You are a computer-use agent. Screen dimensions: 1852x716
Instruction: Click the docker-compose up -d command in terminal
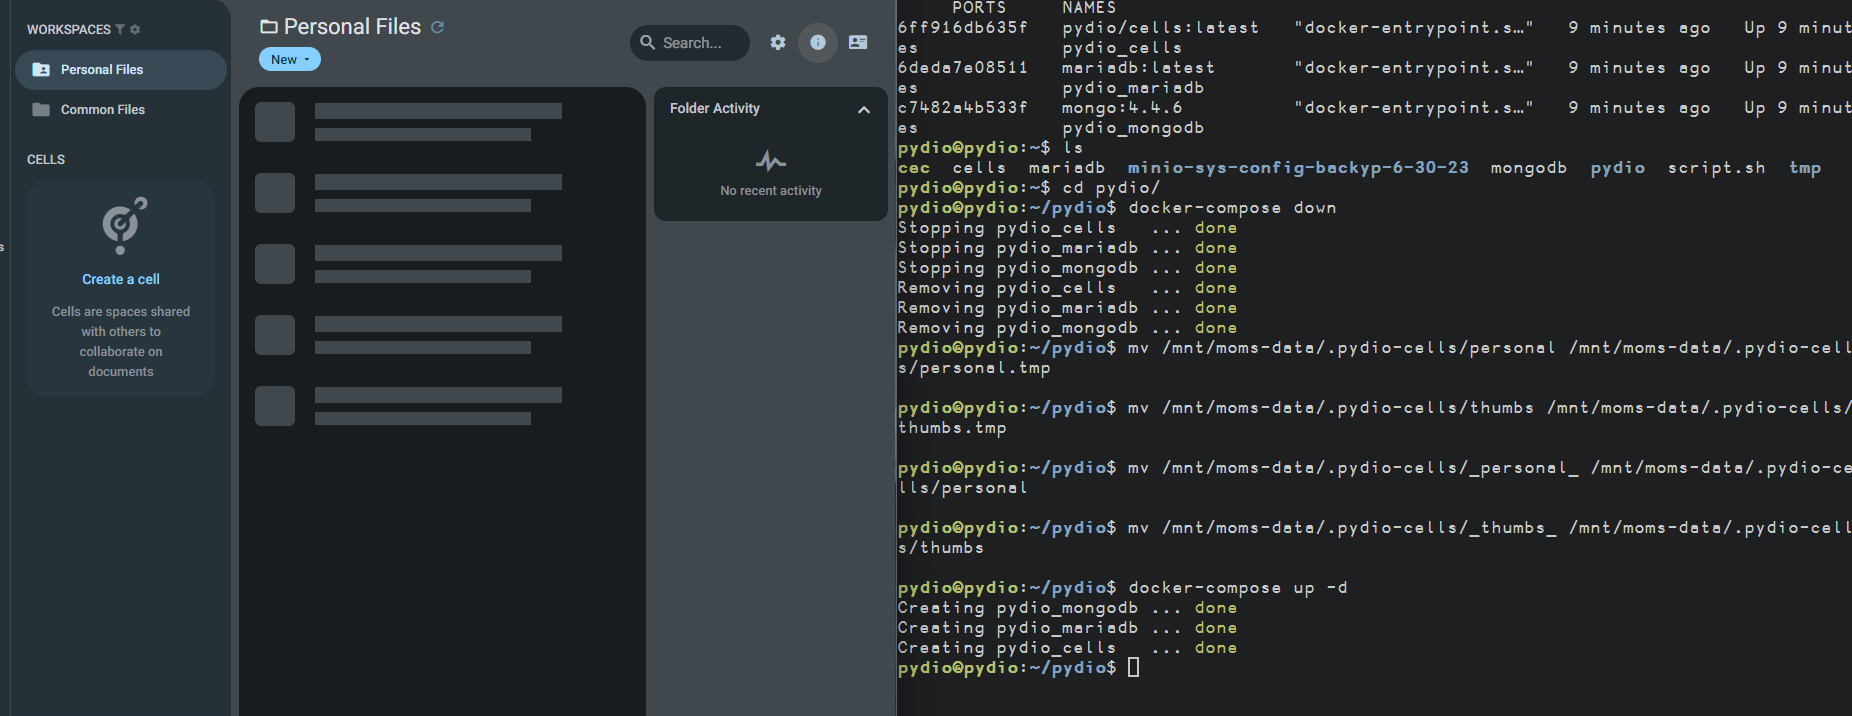(1238, 588)
